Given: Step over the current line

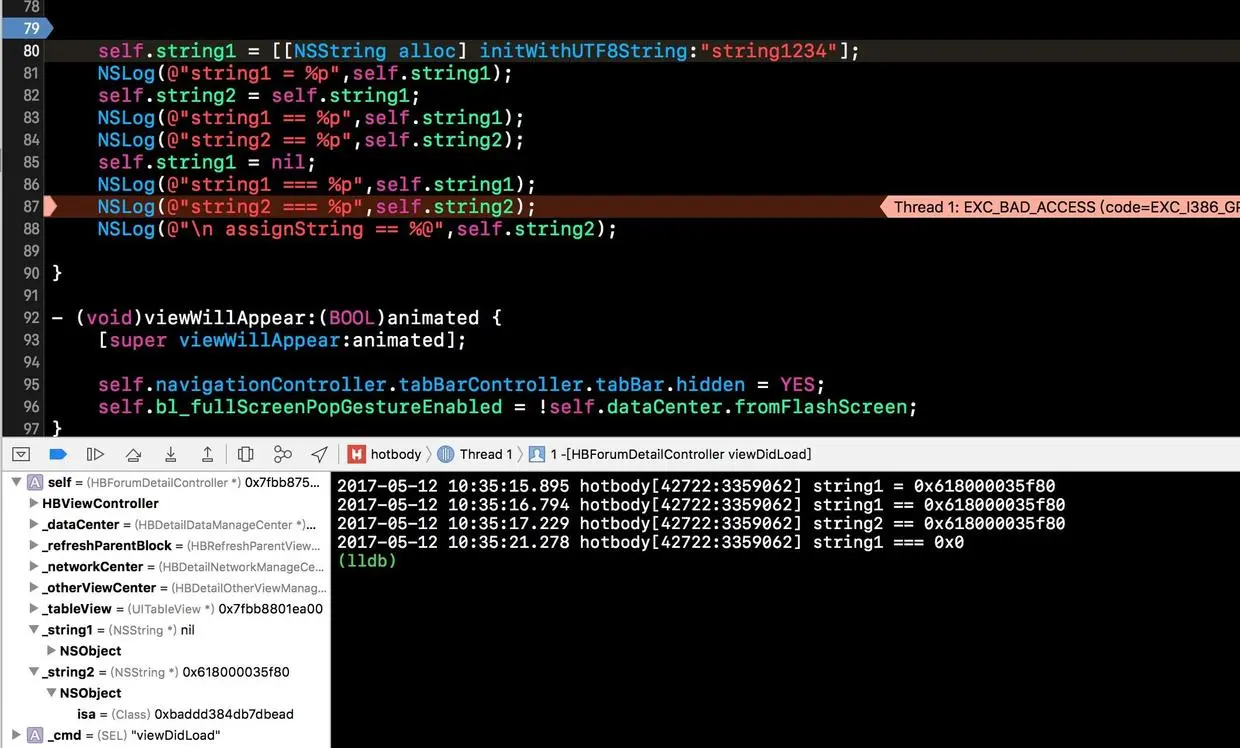Looking at the screenshot, I should (133, 454).
